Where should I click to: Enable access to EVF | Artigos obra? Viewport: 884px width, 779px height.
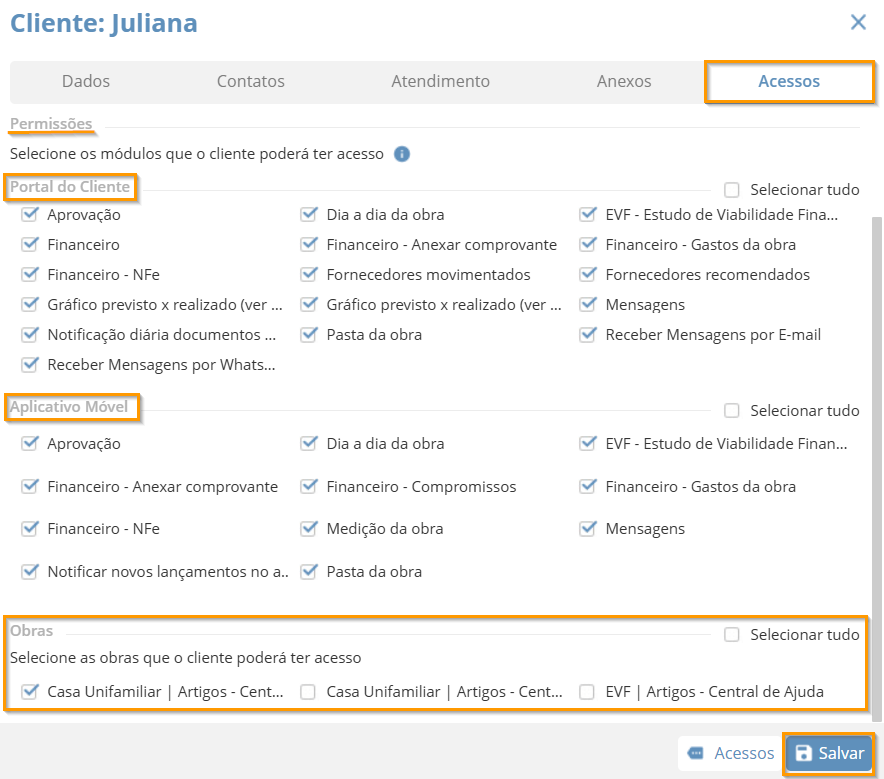[x=587, y=692]
